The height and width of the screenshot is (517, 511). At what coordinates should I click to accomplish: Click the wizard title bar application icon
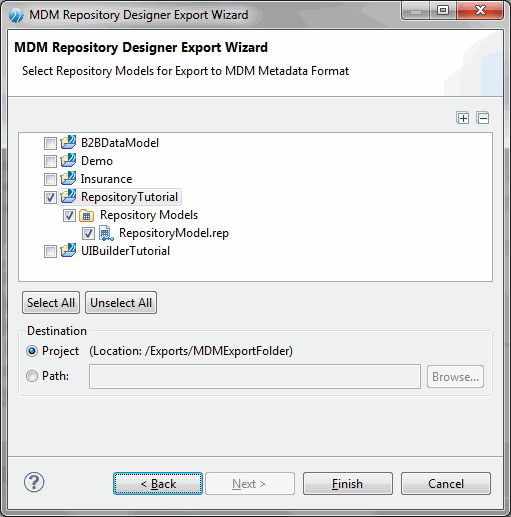16,15
